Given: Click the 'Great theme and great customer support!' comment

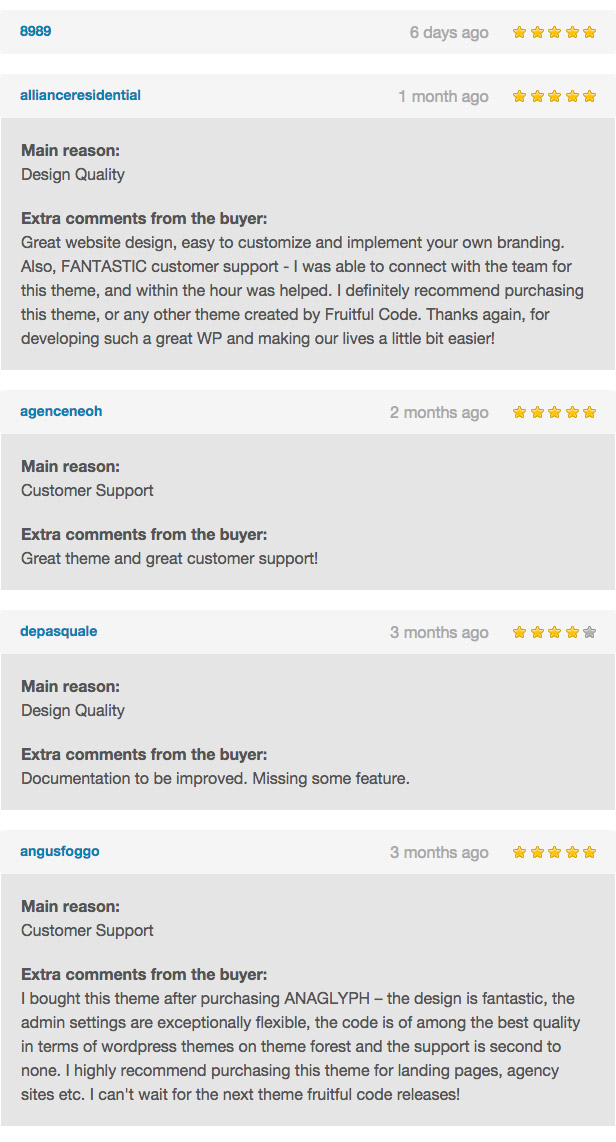Looking at the screenshot, I should pos(170,559).
